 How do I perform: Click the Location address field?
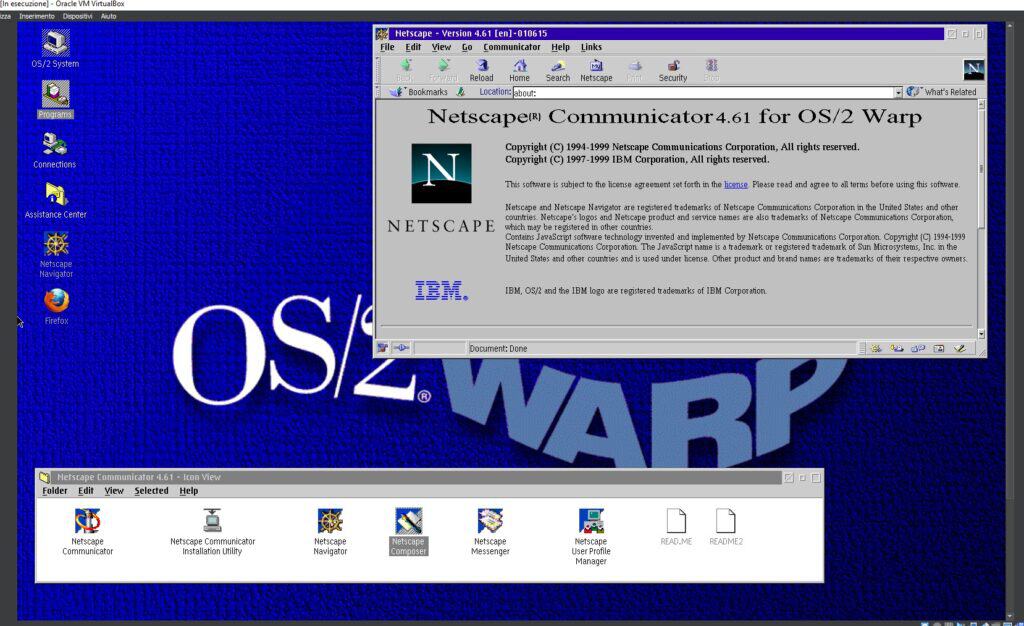pos(703,93)
